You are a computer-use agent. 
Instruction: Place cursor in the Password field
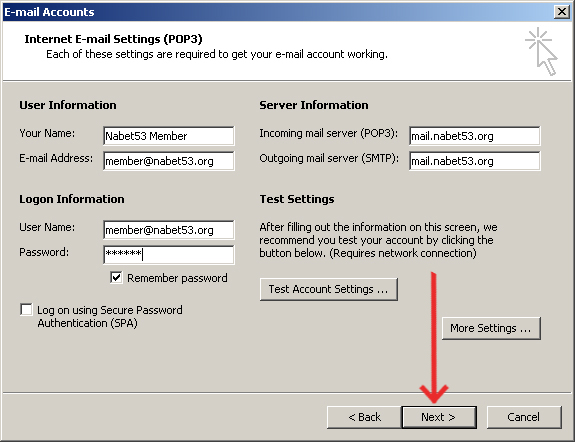[x=169, y=255]
